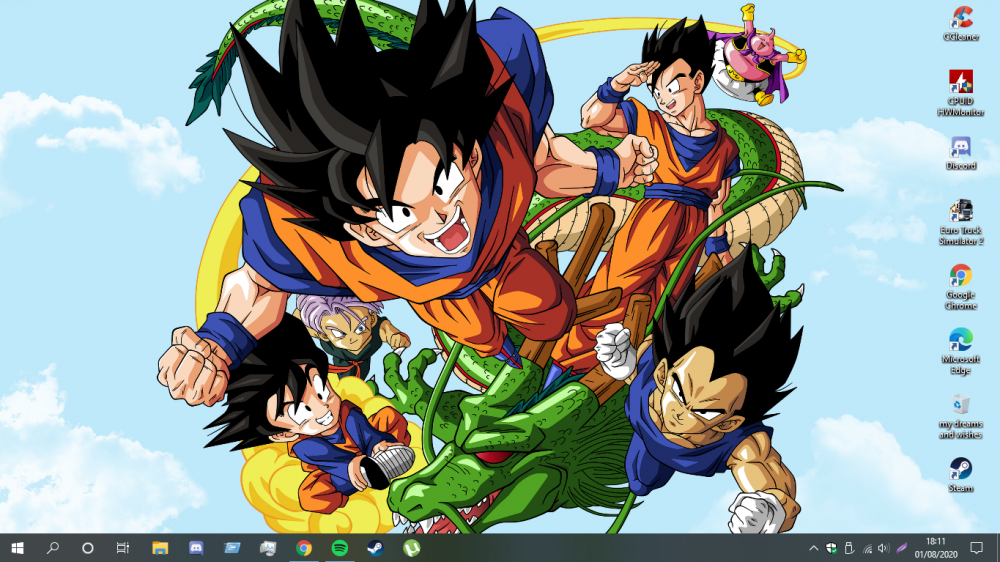Open Task View on the taskbar
Image resolution: width=1000 pixels, height=562 pixels.
pyautogui.click(x=122, y=548)
